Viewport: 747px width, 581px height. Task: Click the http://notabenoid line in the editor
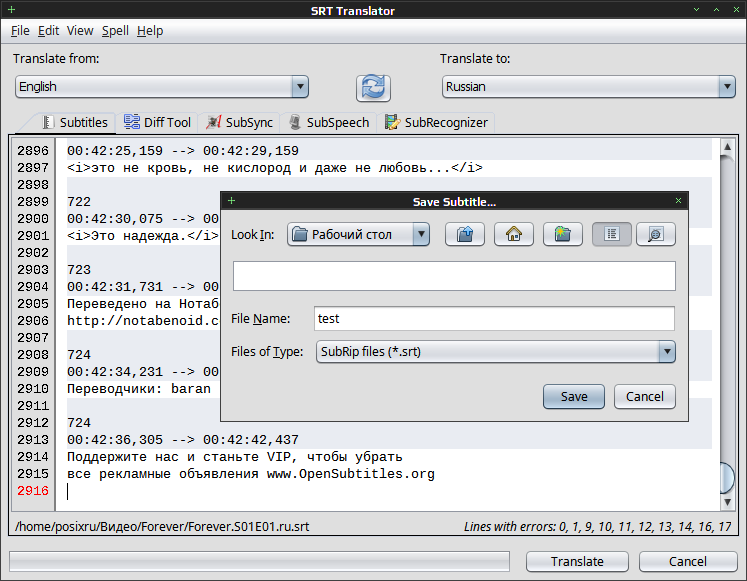pyautogui.click(x=142, y=321)
